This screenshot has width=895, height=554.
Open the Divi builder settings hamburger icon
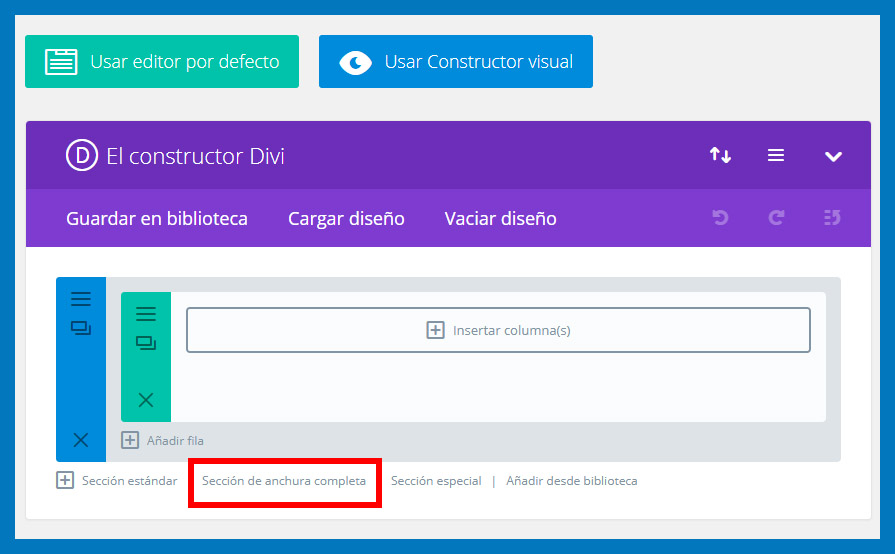tap(776, 155)
